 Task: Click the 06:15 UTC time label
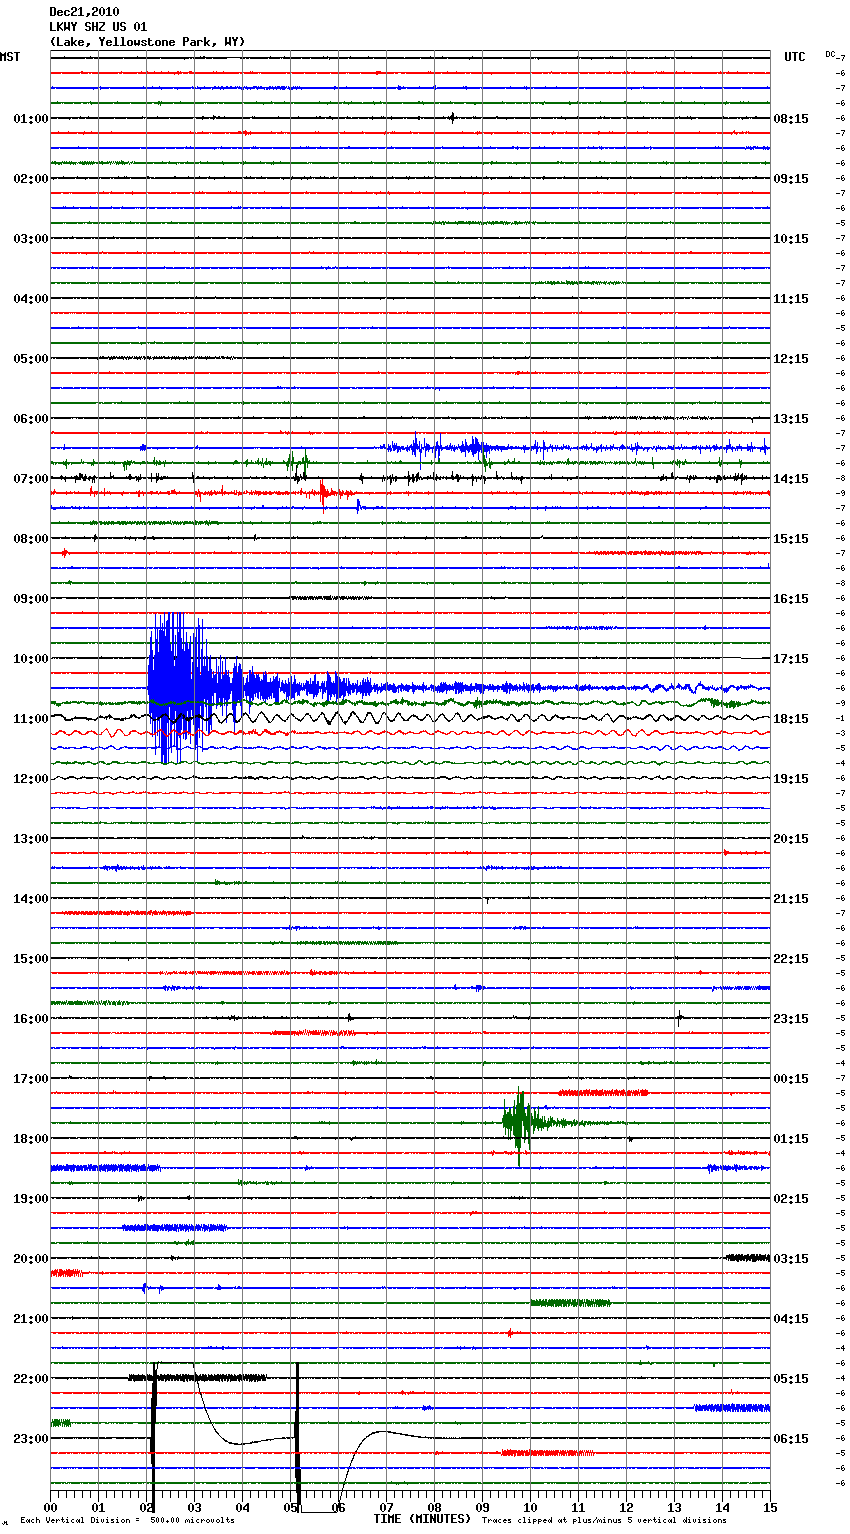791,1439
